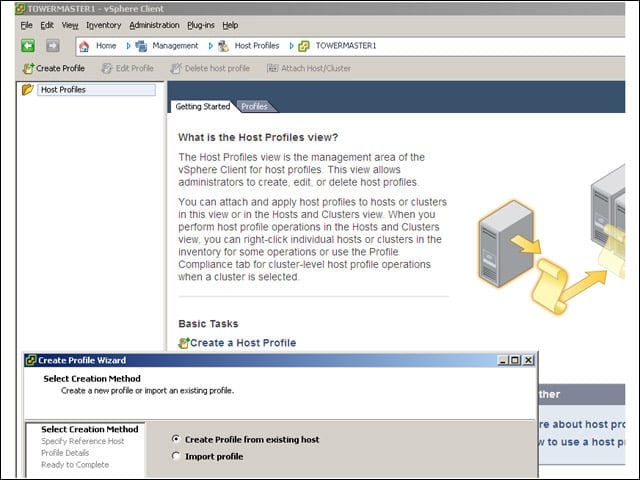Click the Edit Profile toolbar label

(135, 68)
